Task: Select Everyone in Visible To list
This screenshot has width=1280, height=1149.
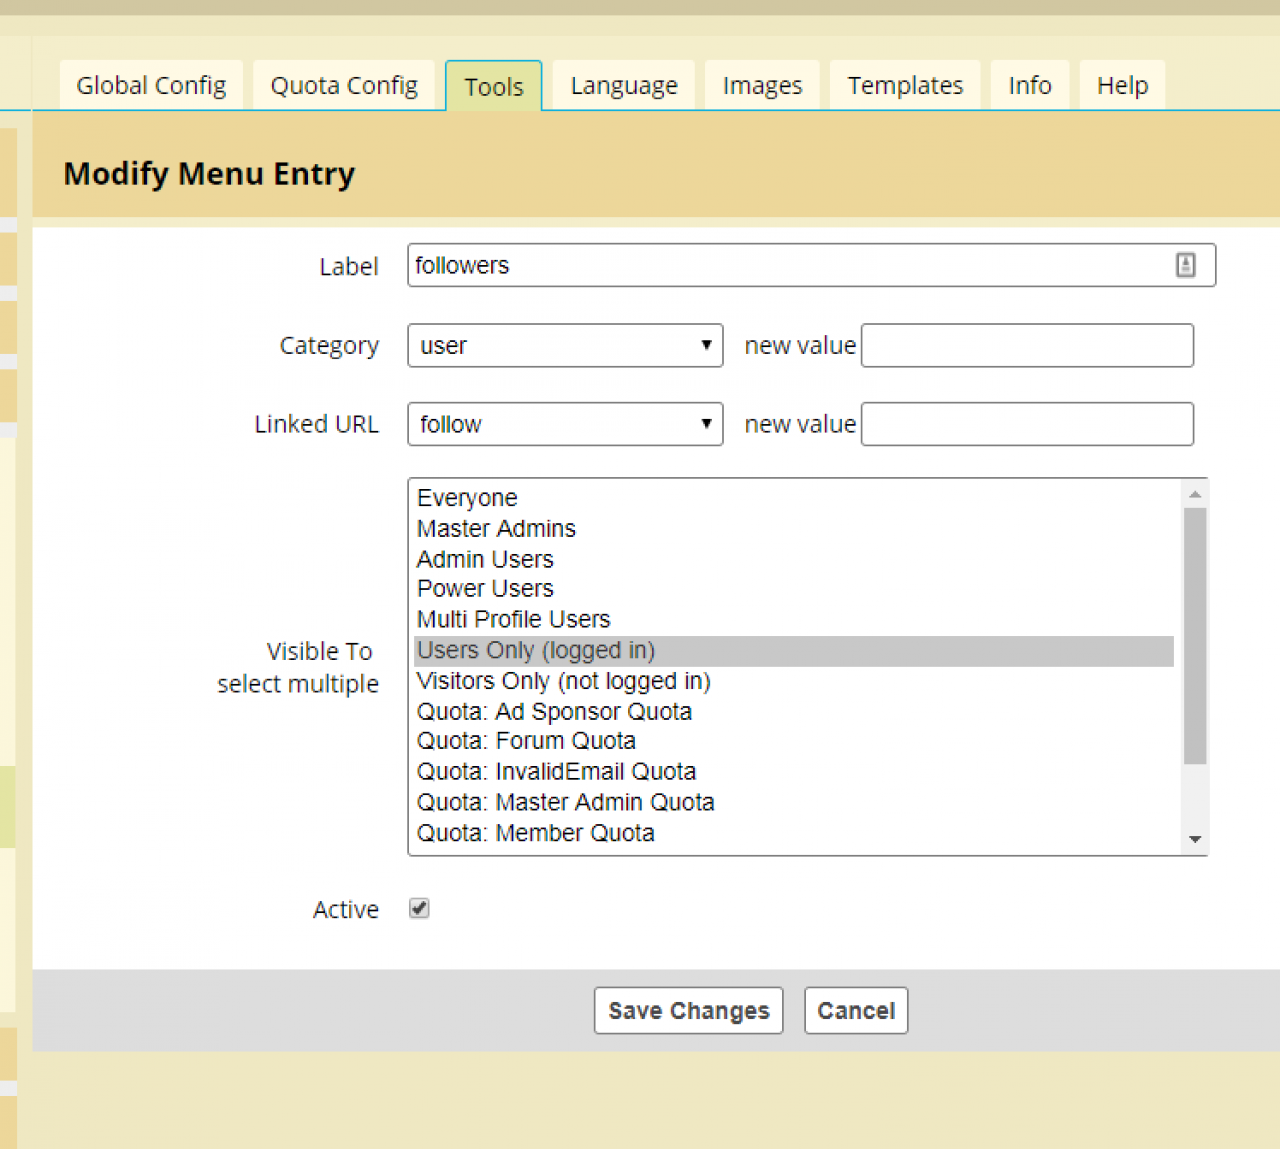Action: point(468,498)
